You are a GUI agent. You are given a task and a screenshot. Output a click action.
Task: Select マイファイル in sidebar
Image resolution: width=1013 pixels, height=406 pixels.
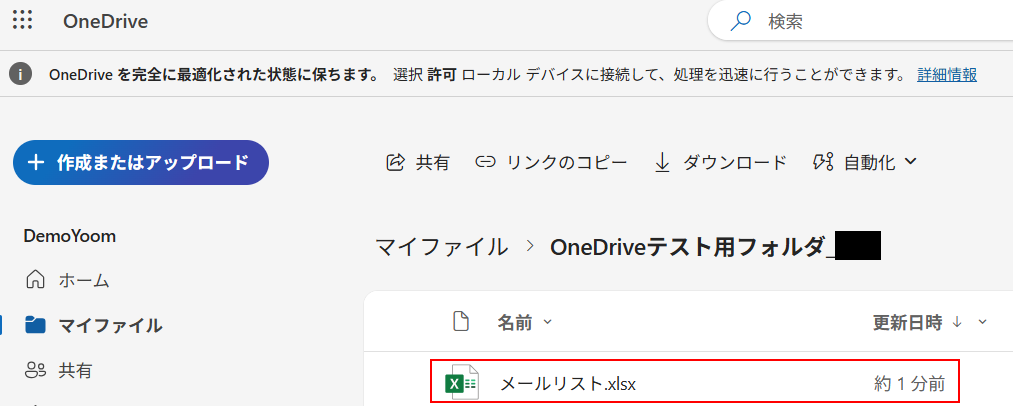point(110,325)
